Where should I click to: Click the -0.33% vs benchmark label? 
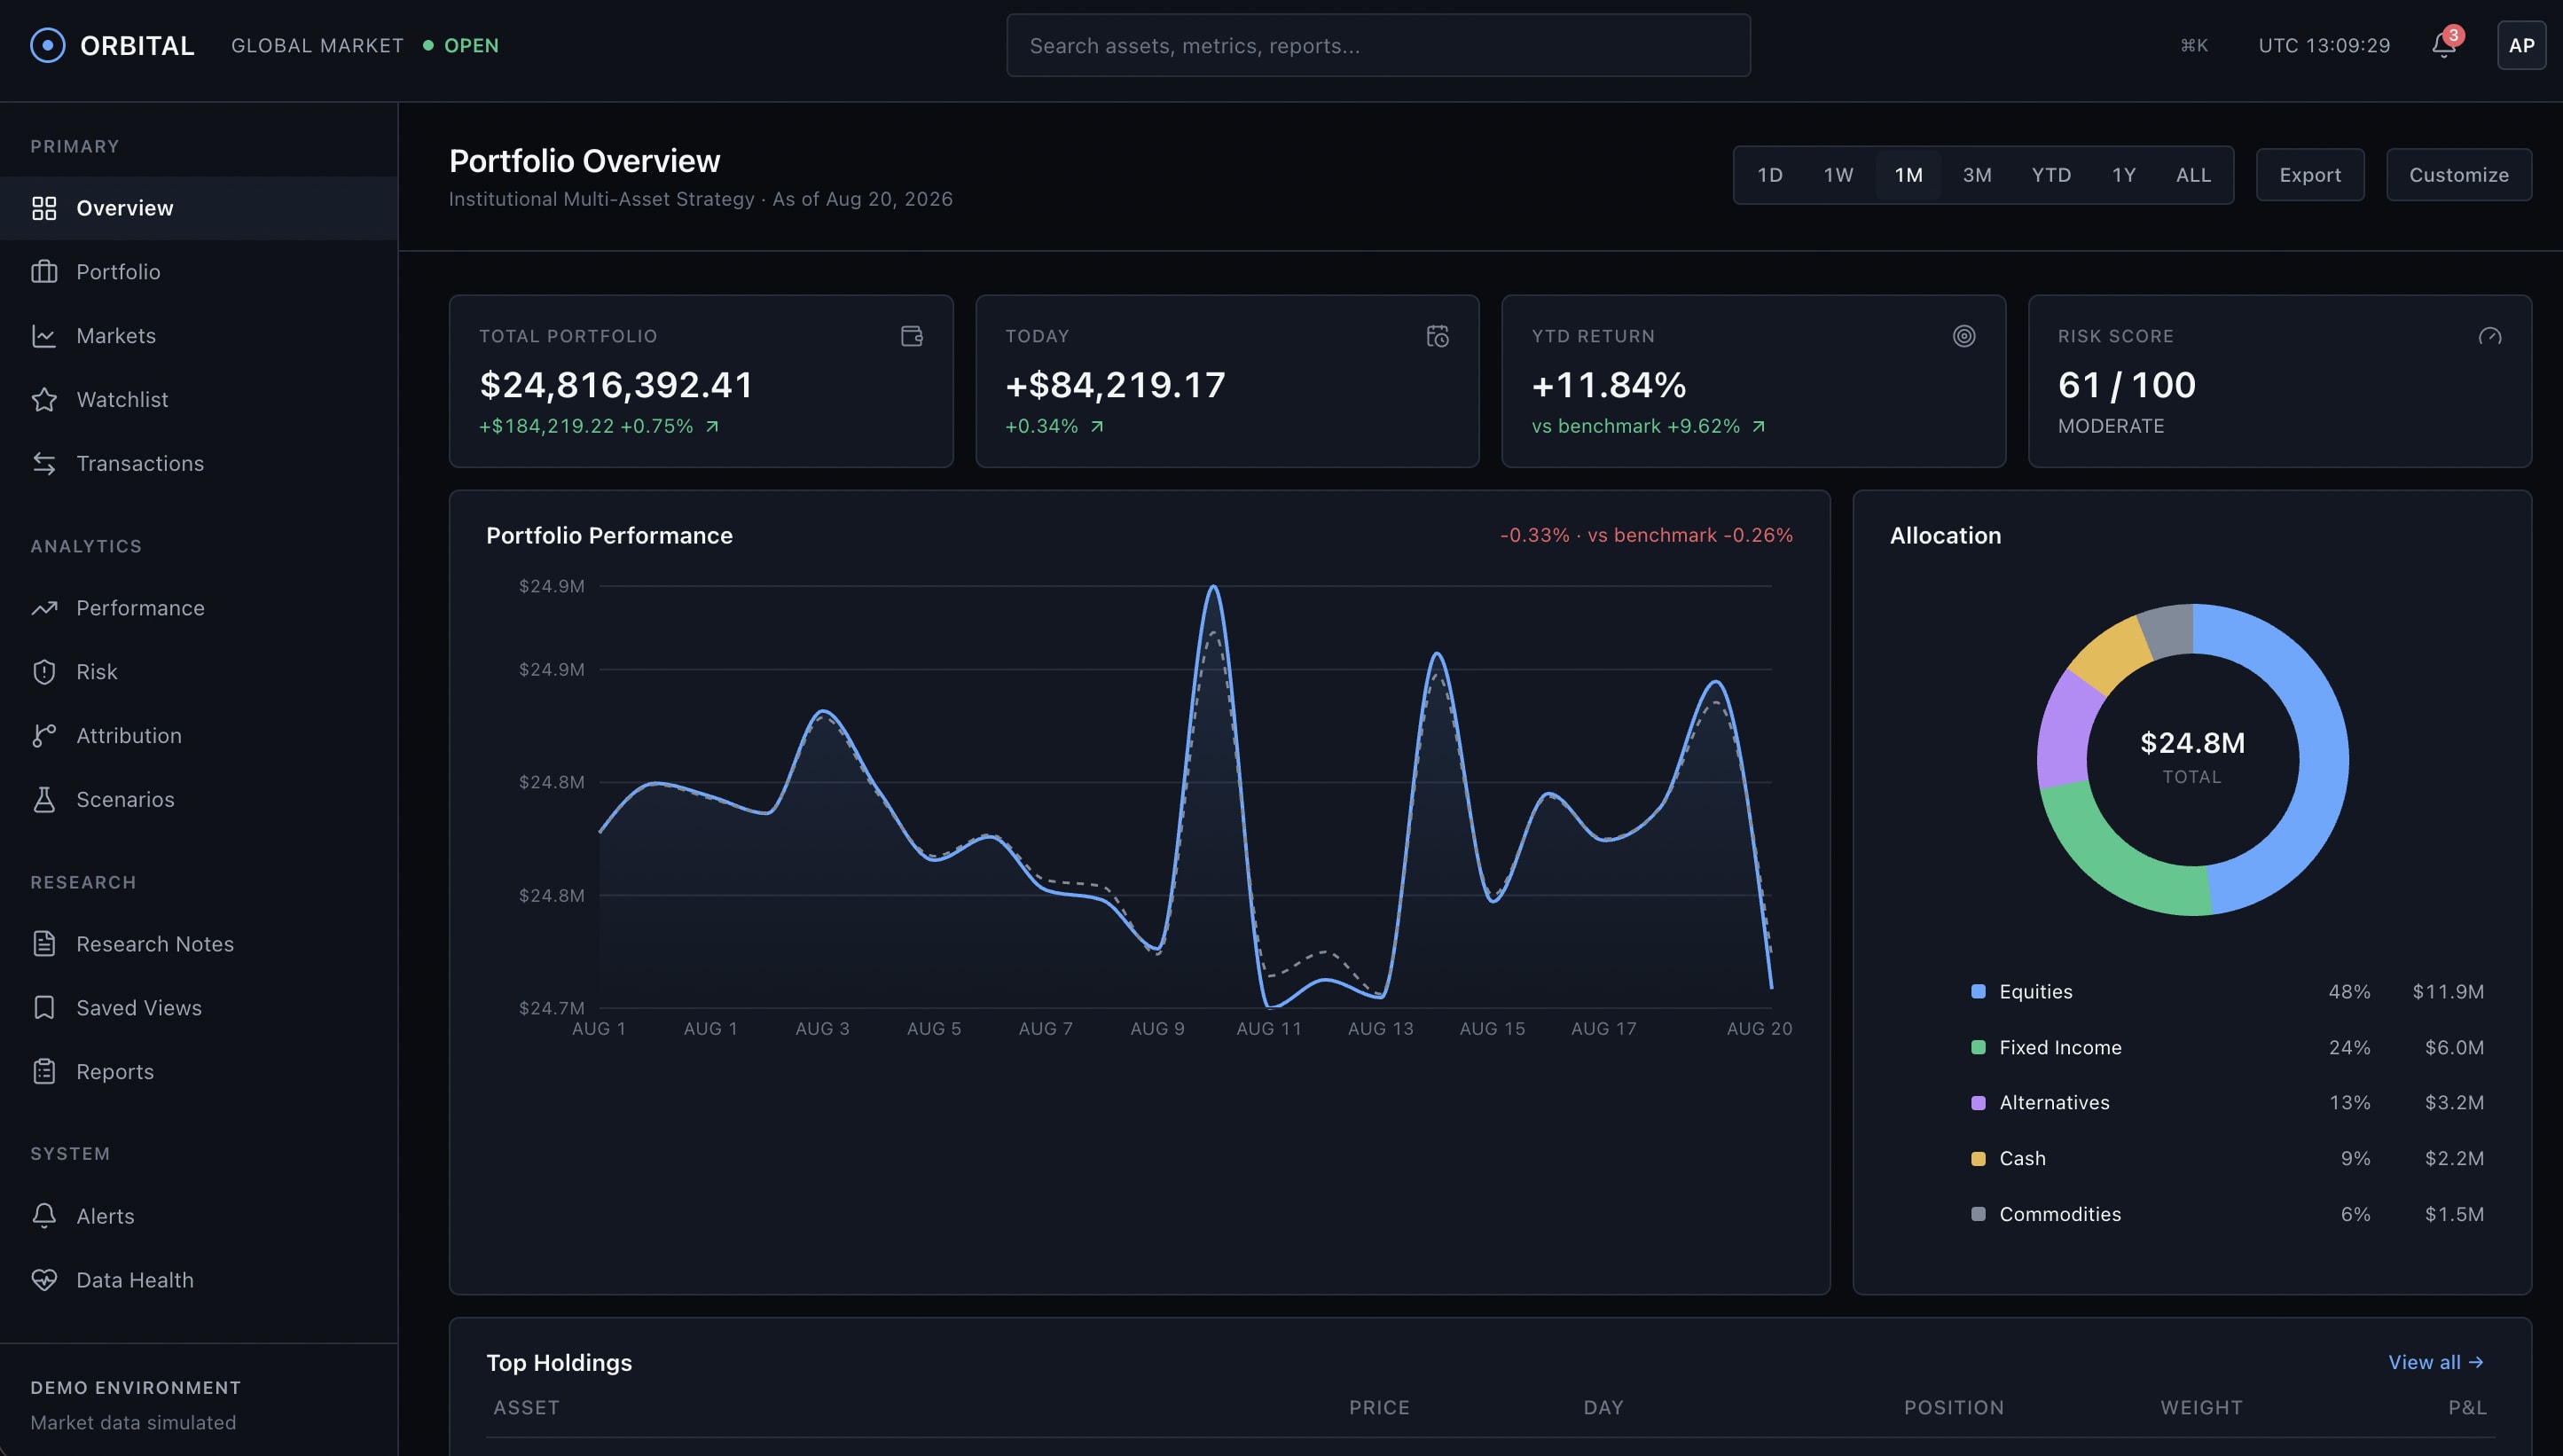point(1646,536)
